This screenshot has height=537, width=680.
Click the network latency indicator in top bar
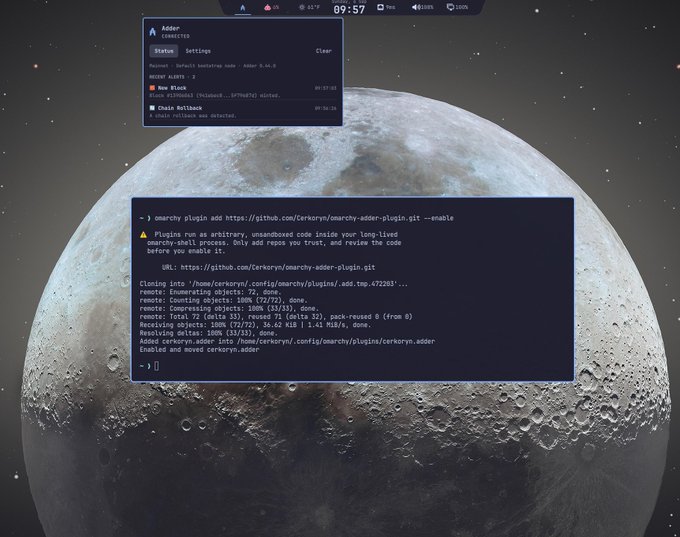pos(386,7)
